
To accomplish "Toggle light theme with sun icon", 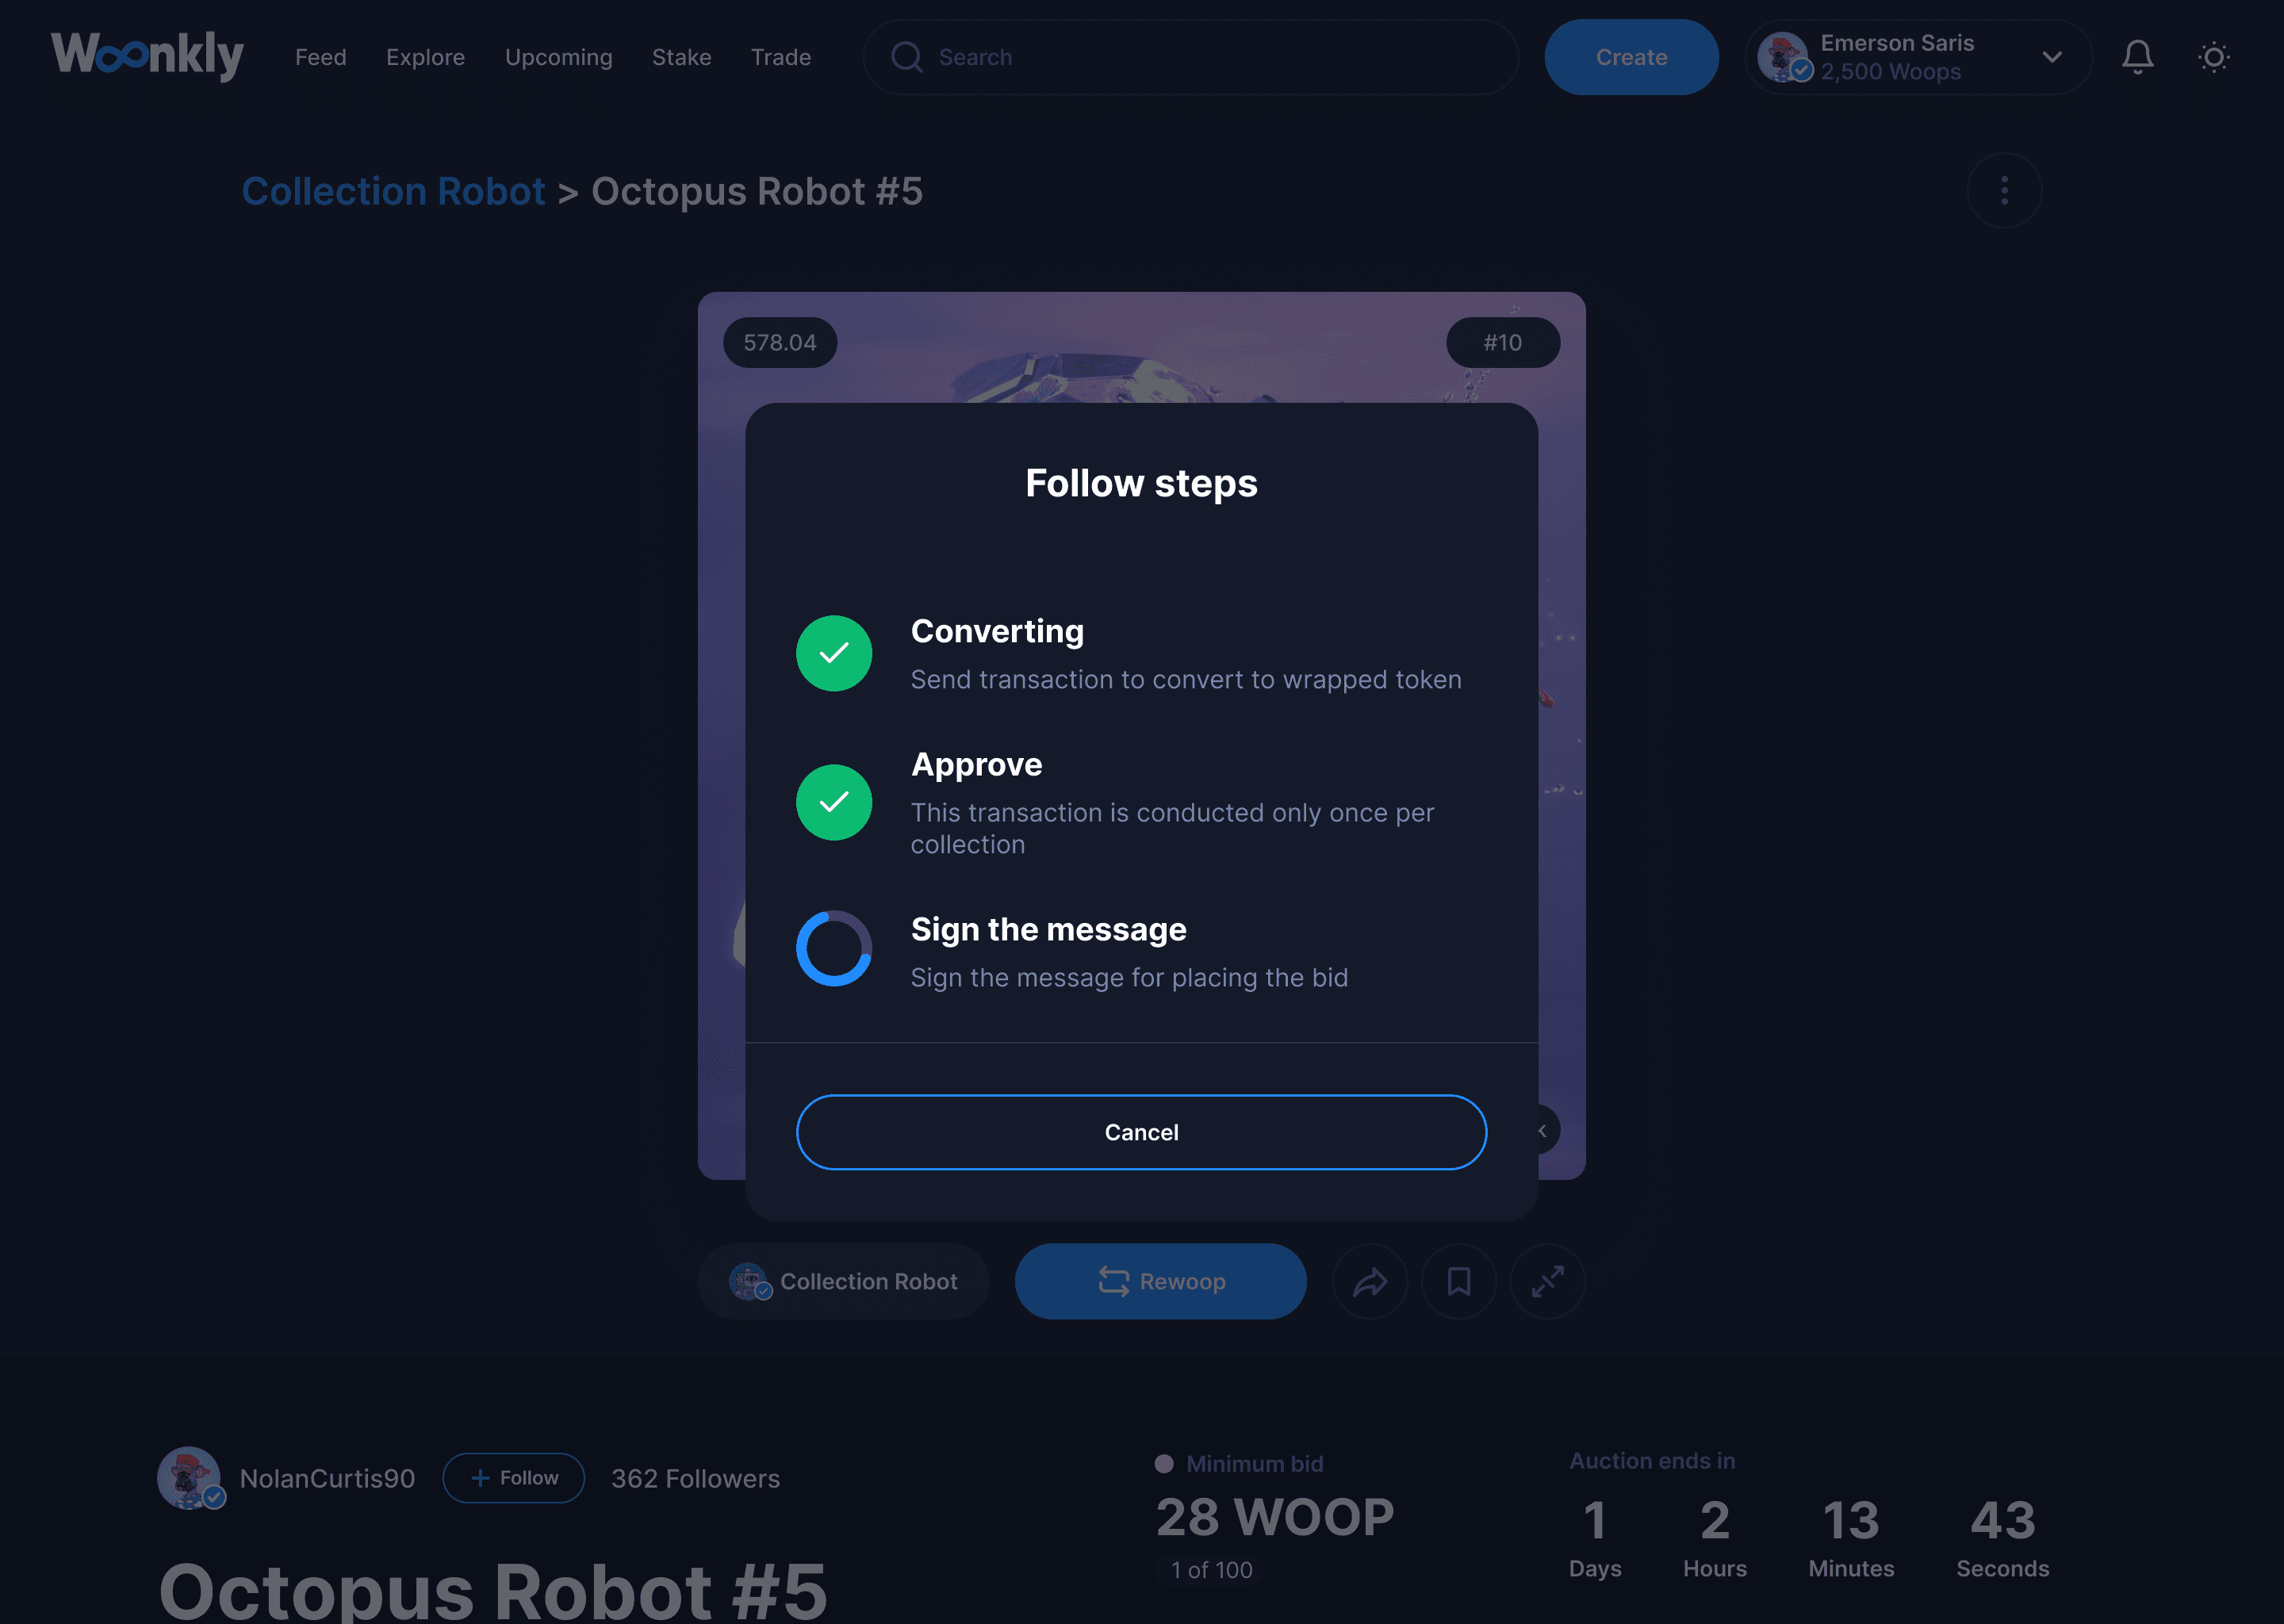I will point(2213,57).
